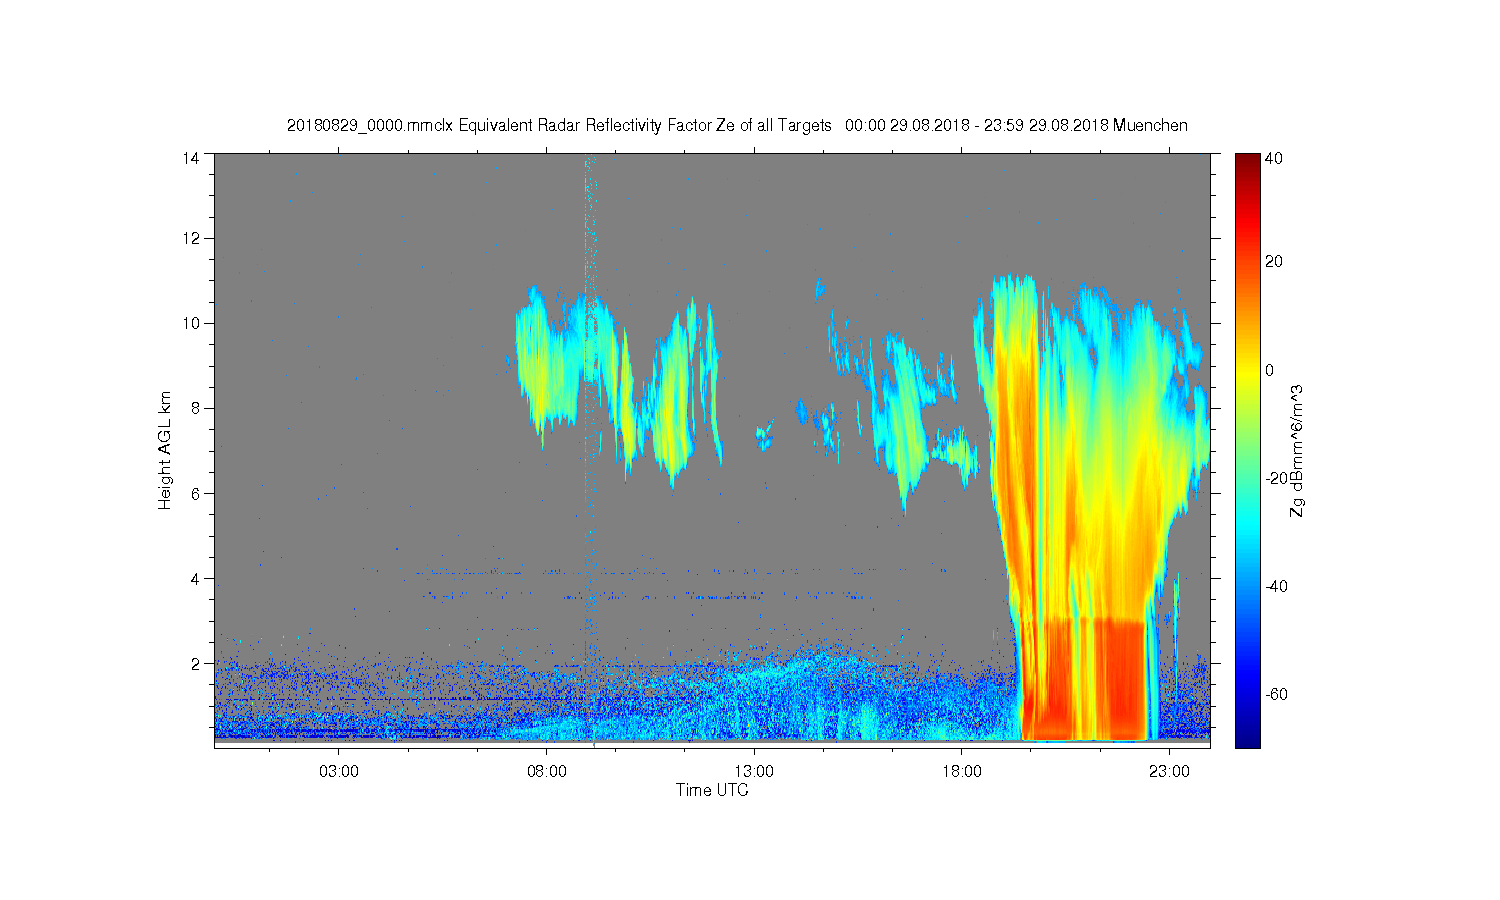Click the height tick label 2
This screenshot has width=1500, height=900.
(x=195, y=663)
